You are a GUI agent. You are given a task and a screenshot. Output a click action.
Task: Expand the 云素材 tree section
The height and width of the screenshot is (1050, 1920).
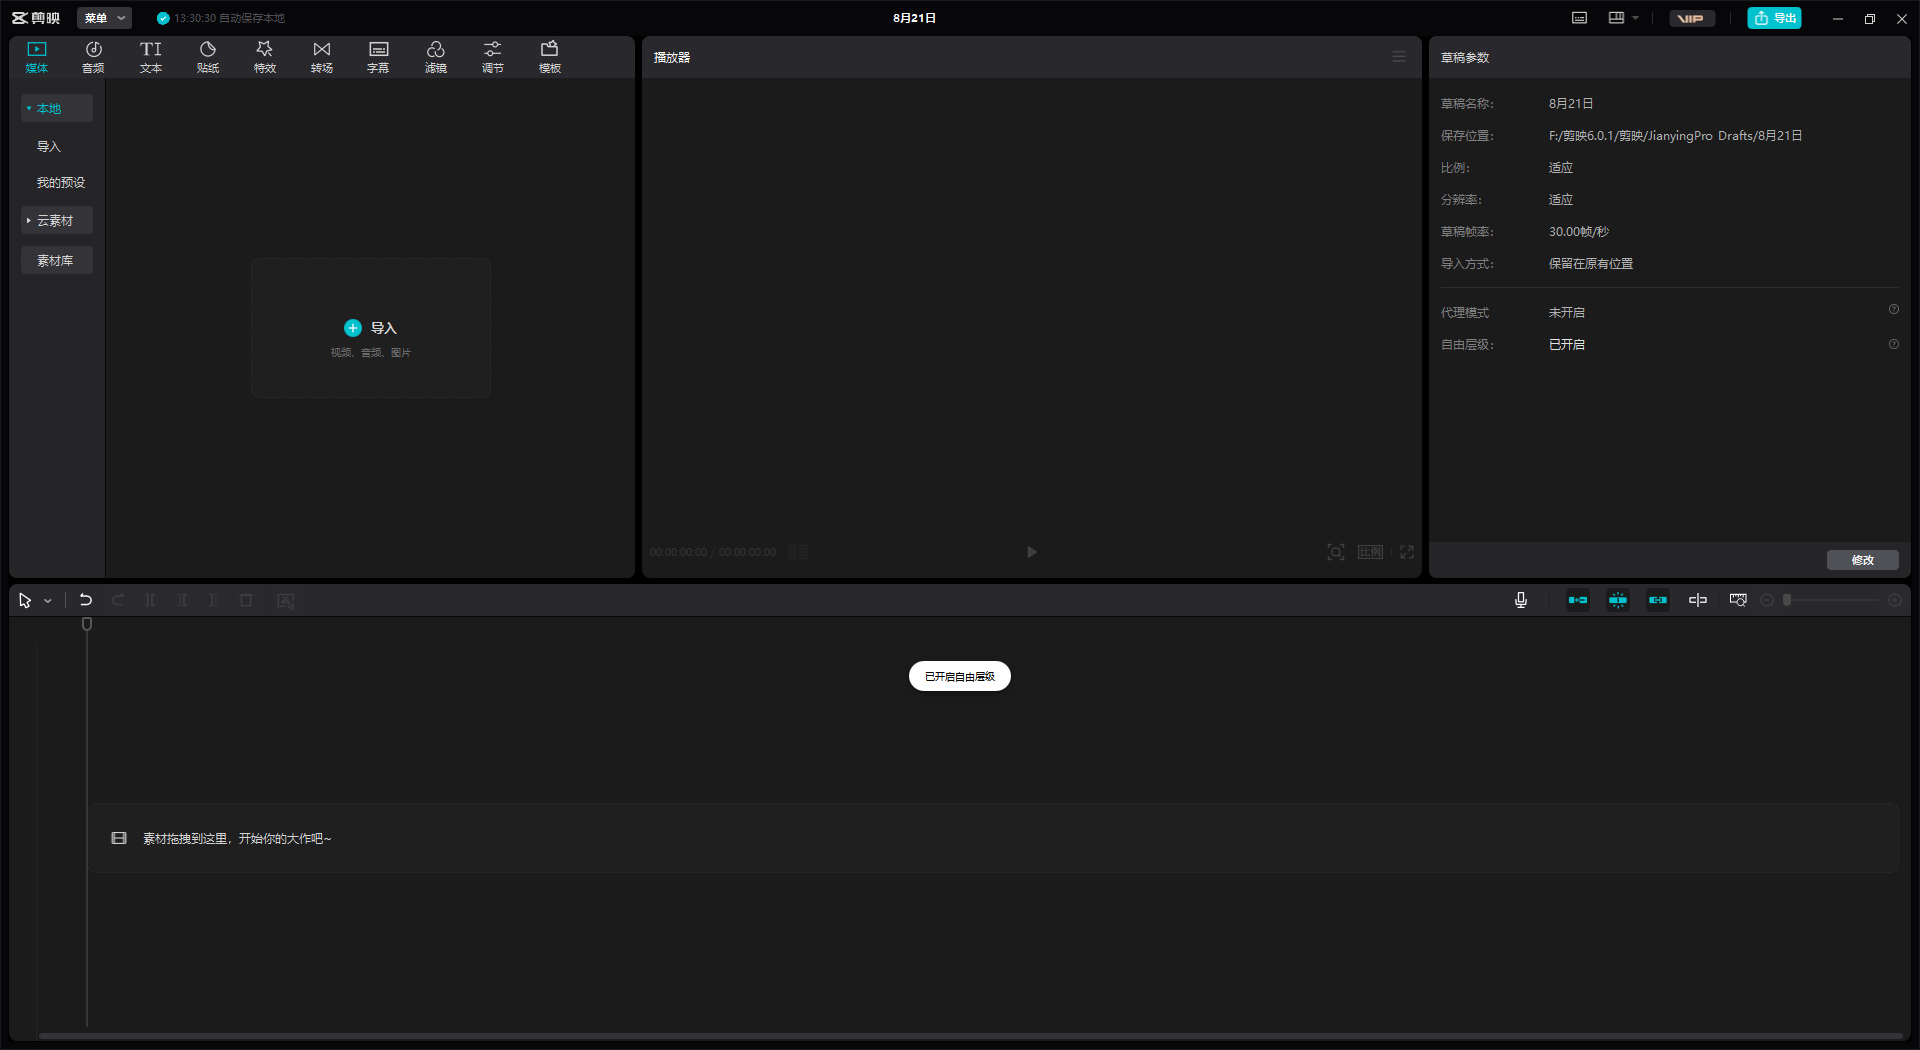(57, 220)
